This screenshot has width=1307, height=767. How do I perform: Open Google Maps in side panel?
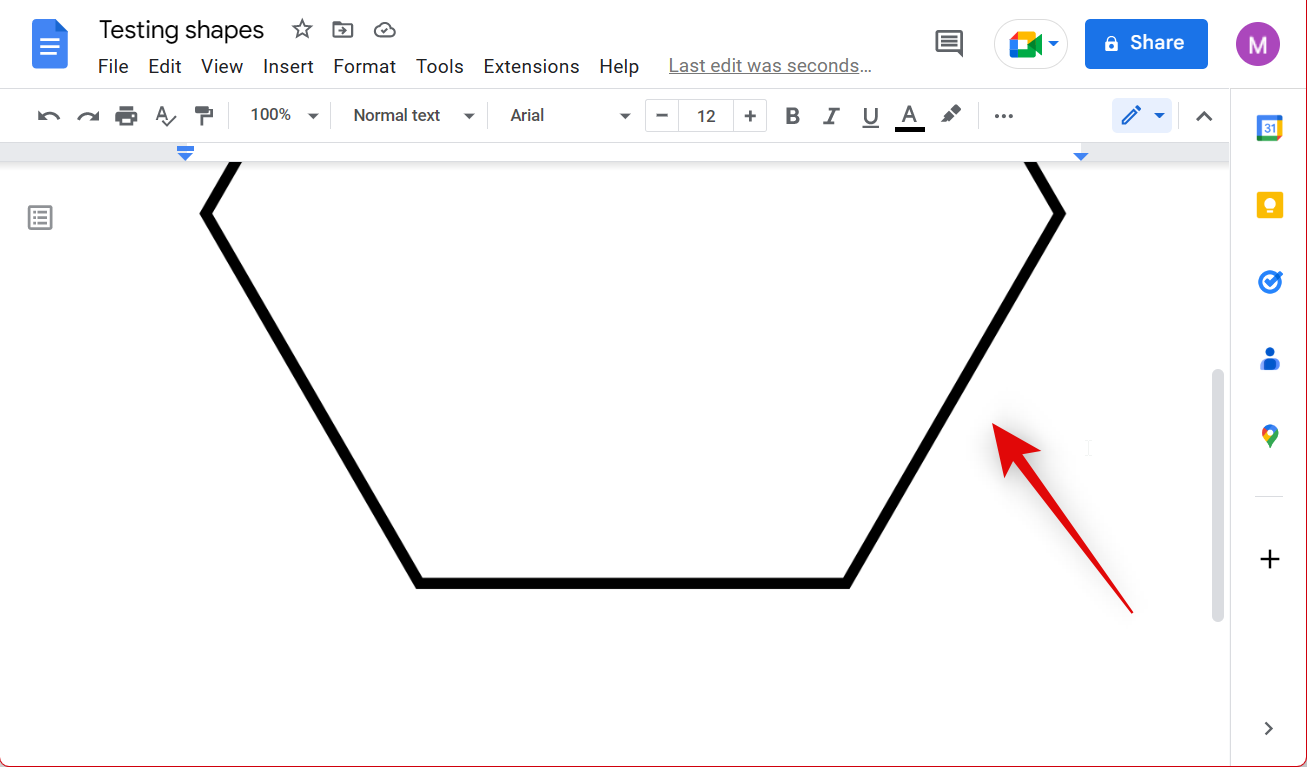click(1270, 436)
